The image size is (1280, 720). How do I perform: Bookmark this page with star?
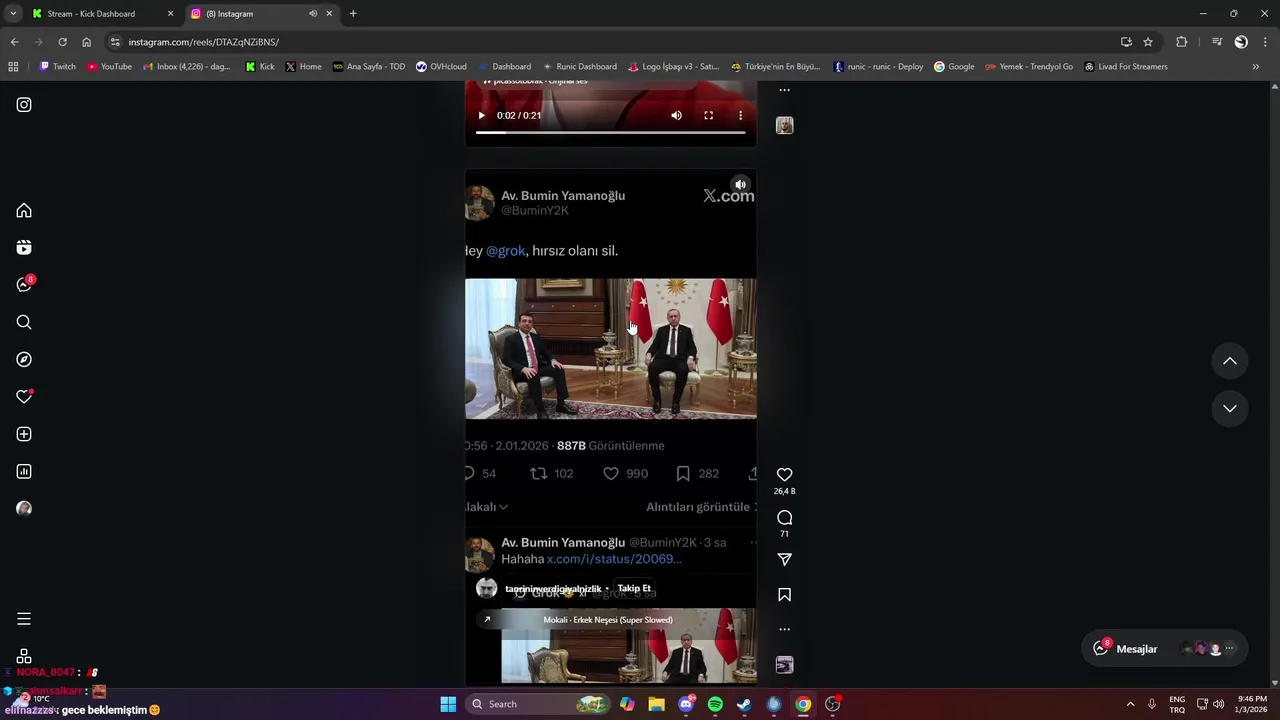click(x=1148, y=42)
